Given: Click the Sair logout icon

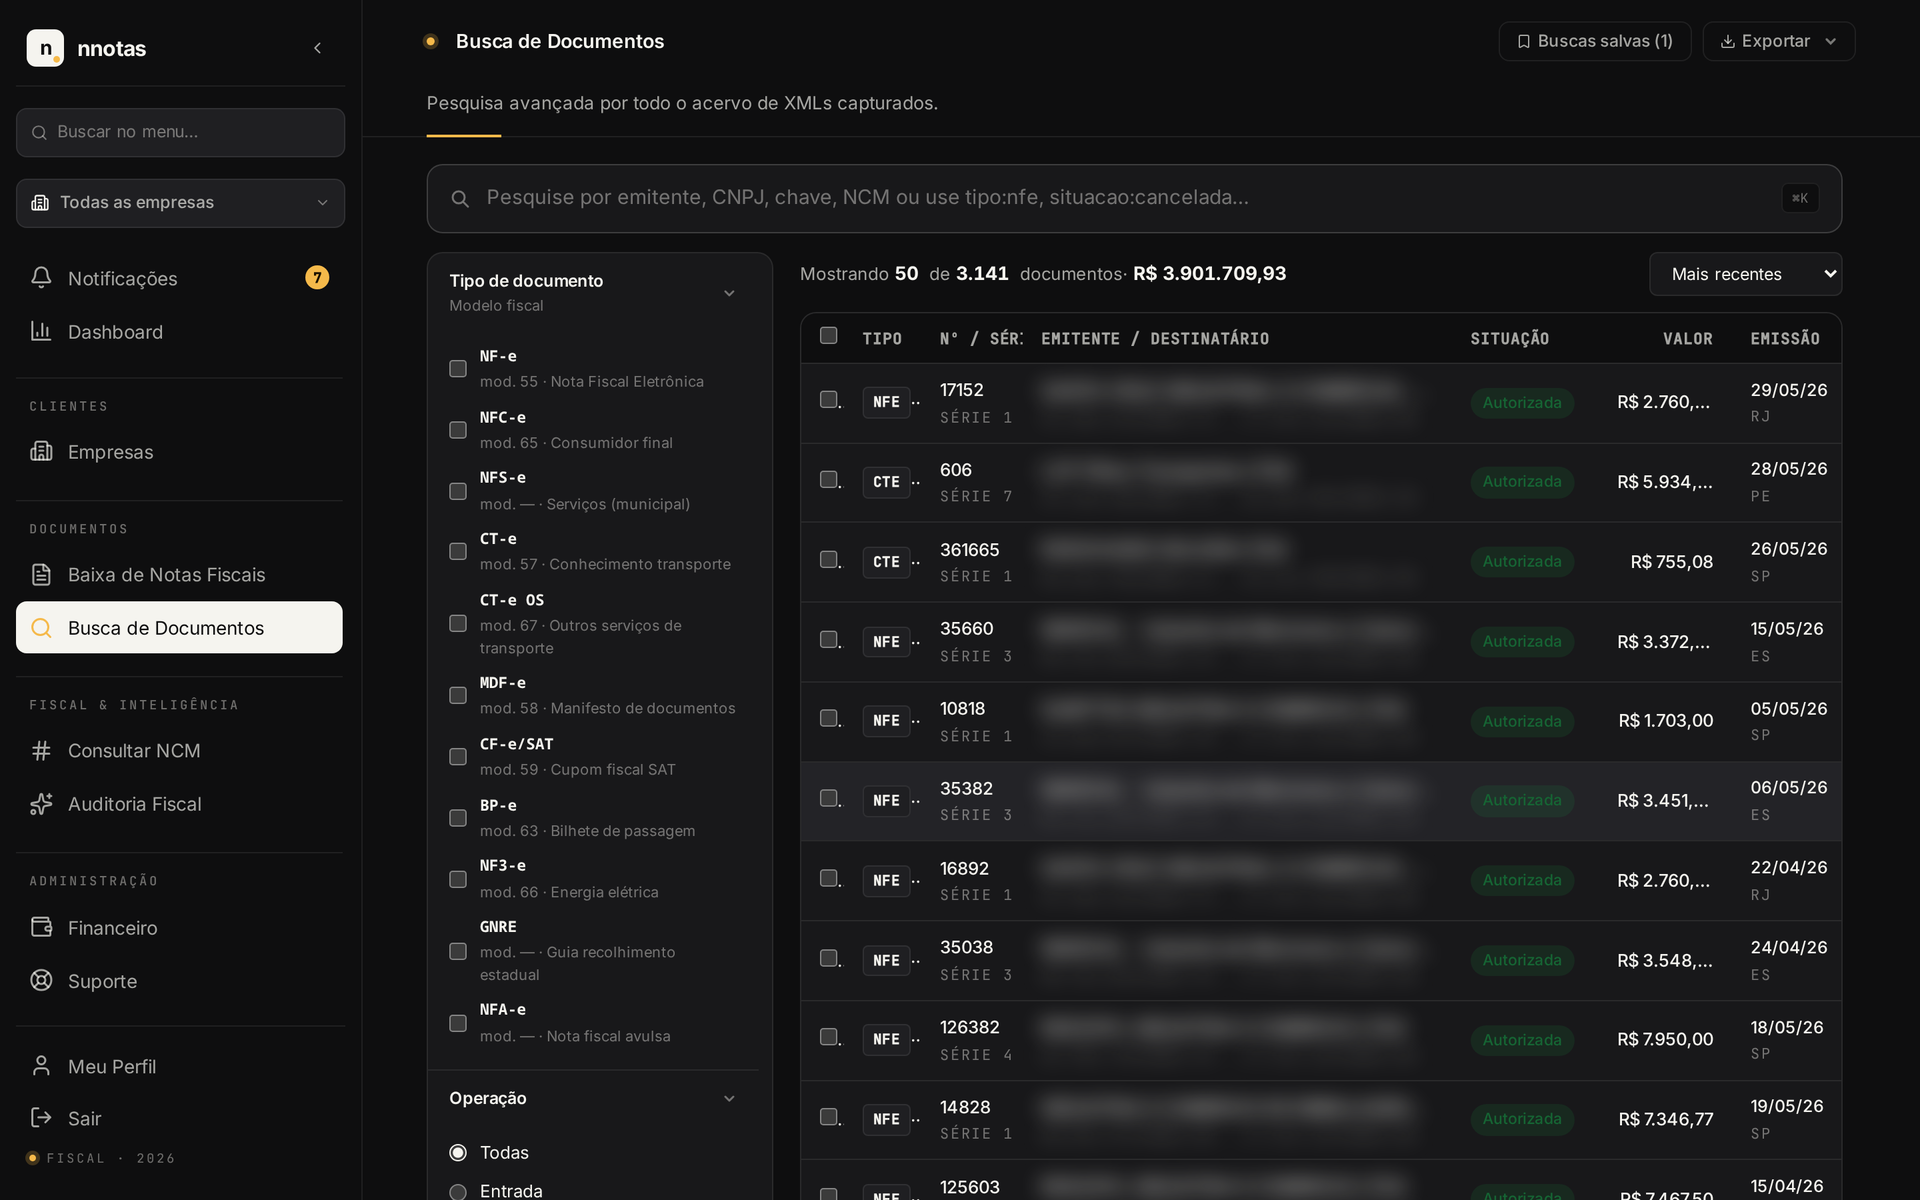Looking at the screenshot, I should (x=41, y=1118).
